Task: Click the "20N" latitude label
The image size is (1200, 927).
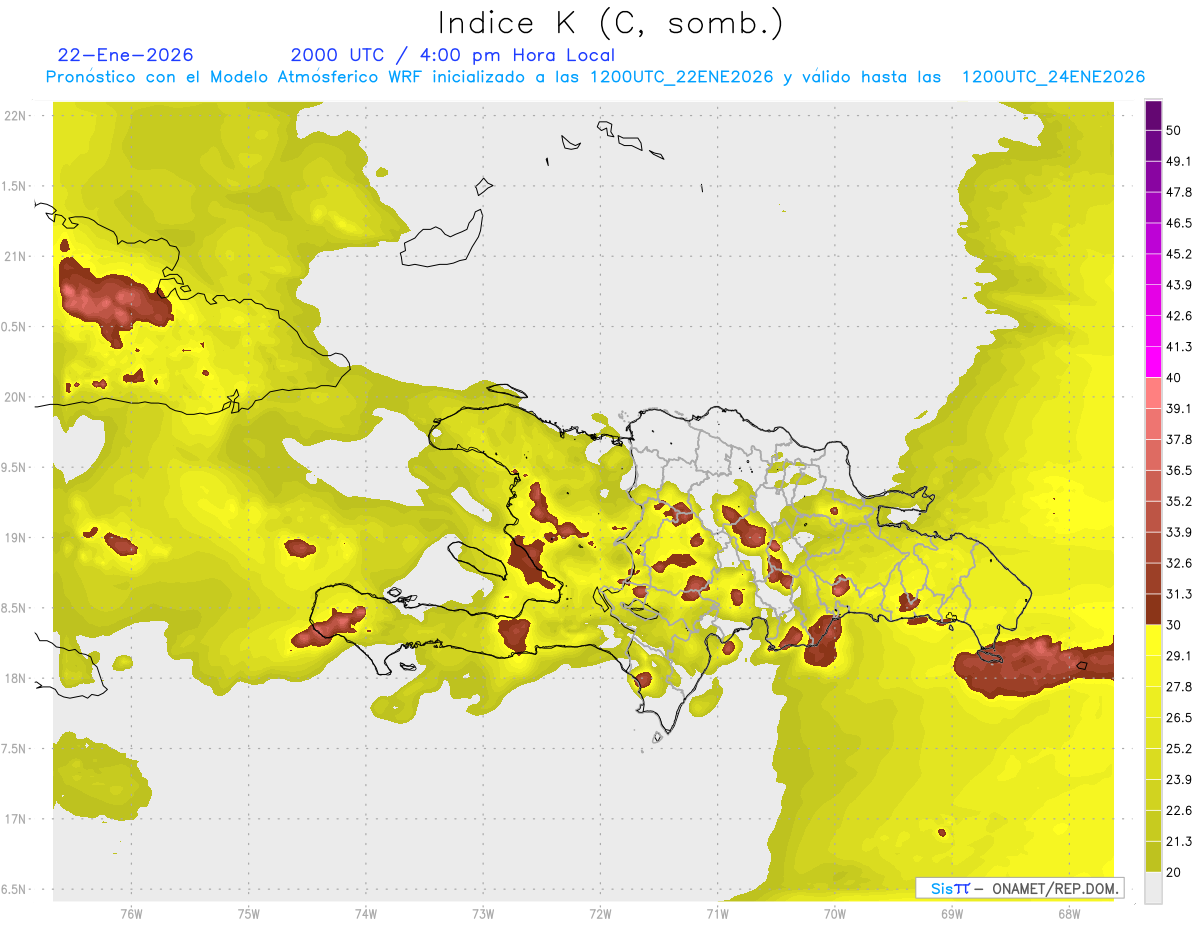Action: pyautogui.click(x=14, y=397)
